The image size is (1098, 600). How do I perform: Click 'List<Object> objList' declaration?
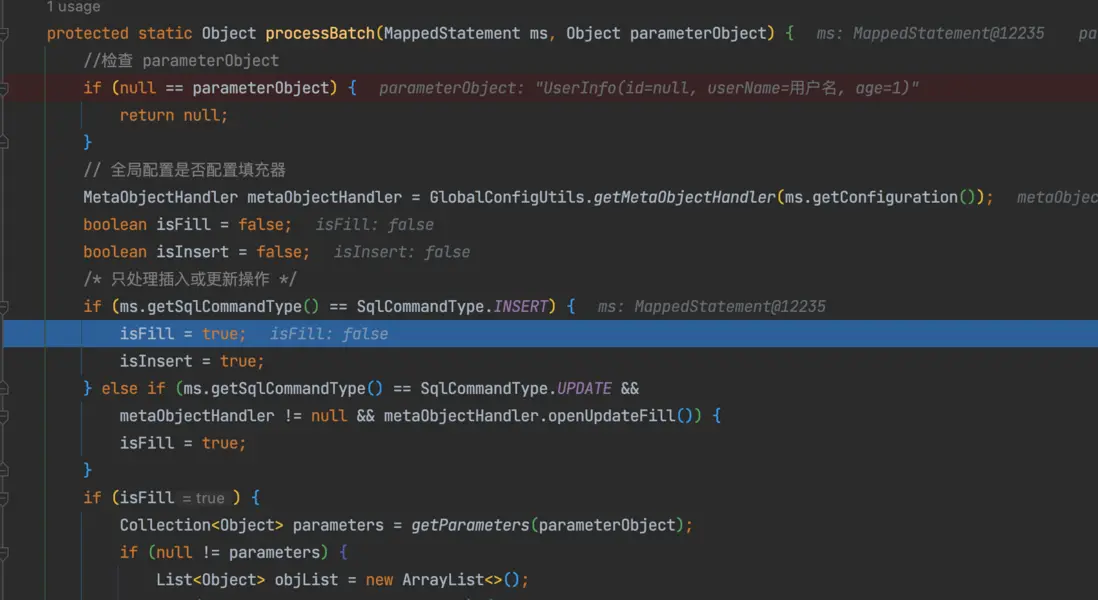click(x=247, y=580)
